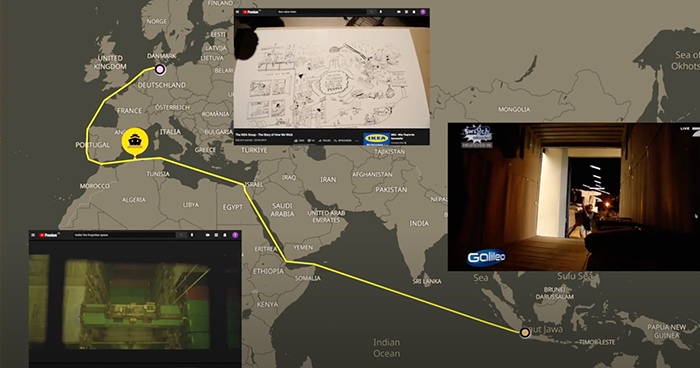This screenshot has width=700, height=368.
Task: Click the yellow ship marker on the route
Action: coord(135,142)
